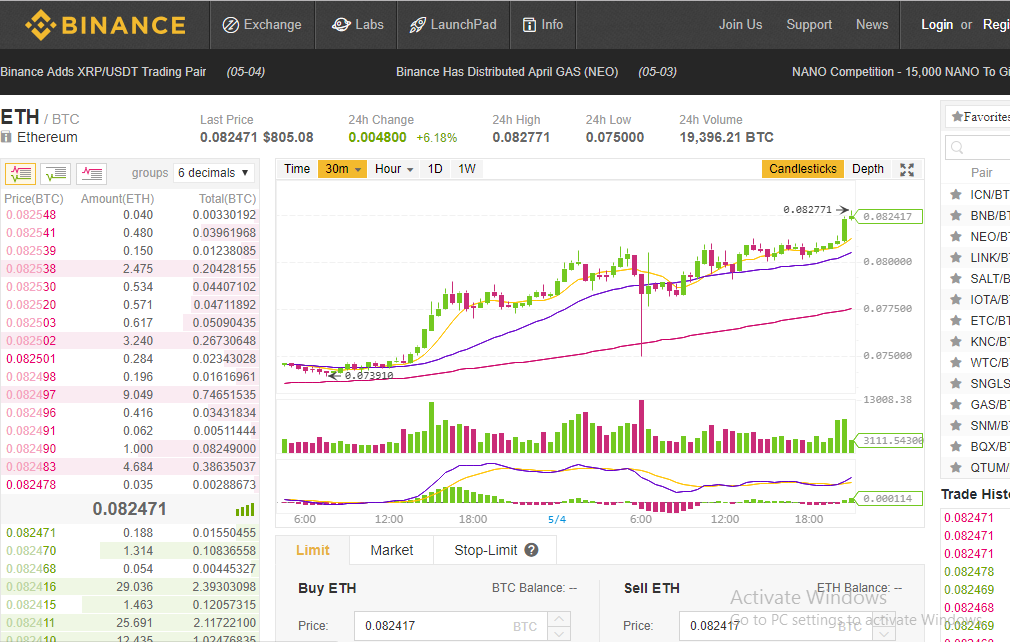Screen dimensions: 1010x642
Task: Click sell order price 0.082478
Action: (31, 485)
